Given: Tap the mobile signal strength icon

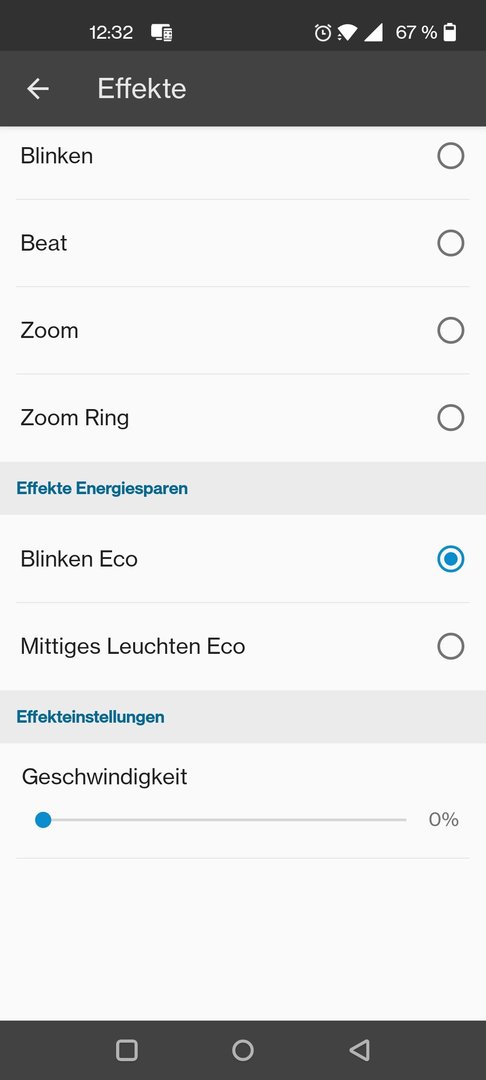Looking at the screenshot, I should (x=373, y=32).
